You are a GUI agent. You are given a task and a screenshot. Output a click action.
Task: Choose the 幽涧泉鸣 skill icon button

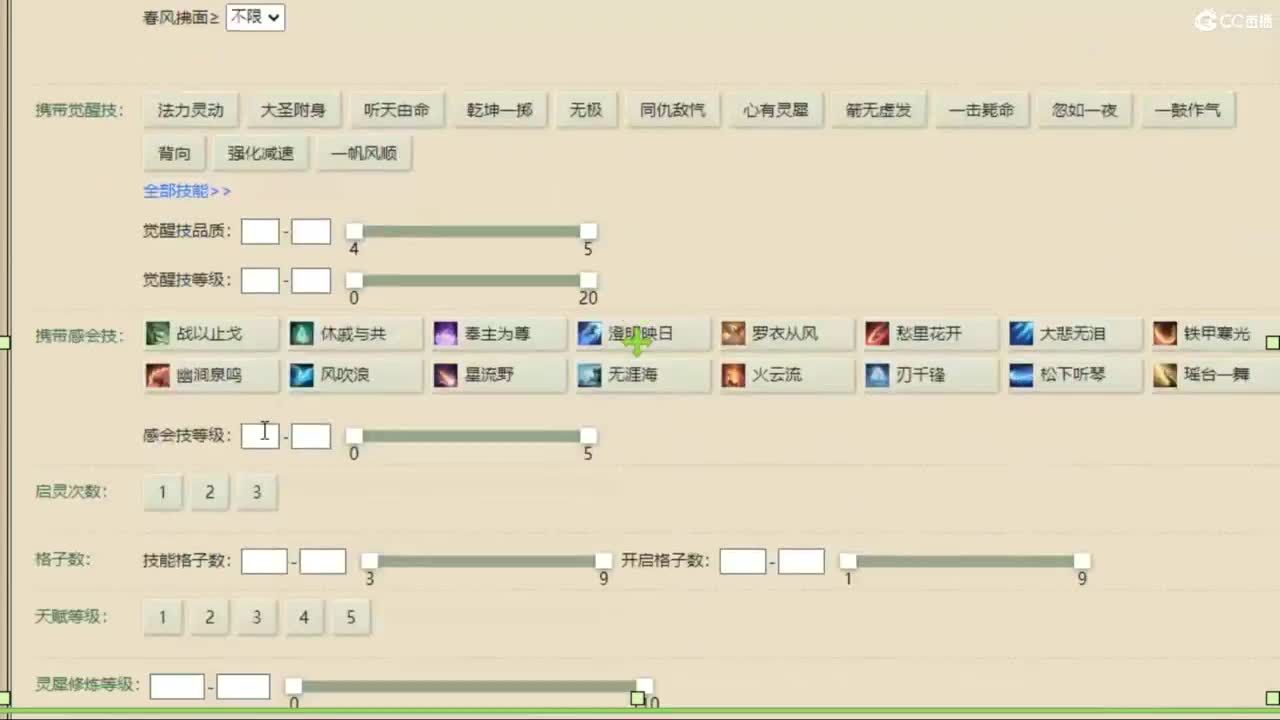pos(211,376)
